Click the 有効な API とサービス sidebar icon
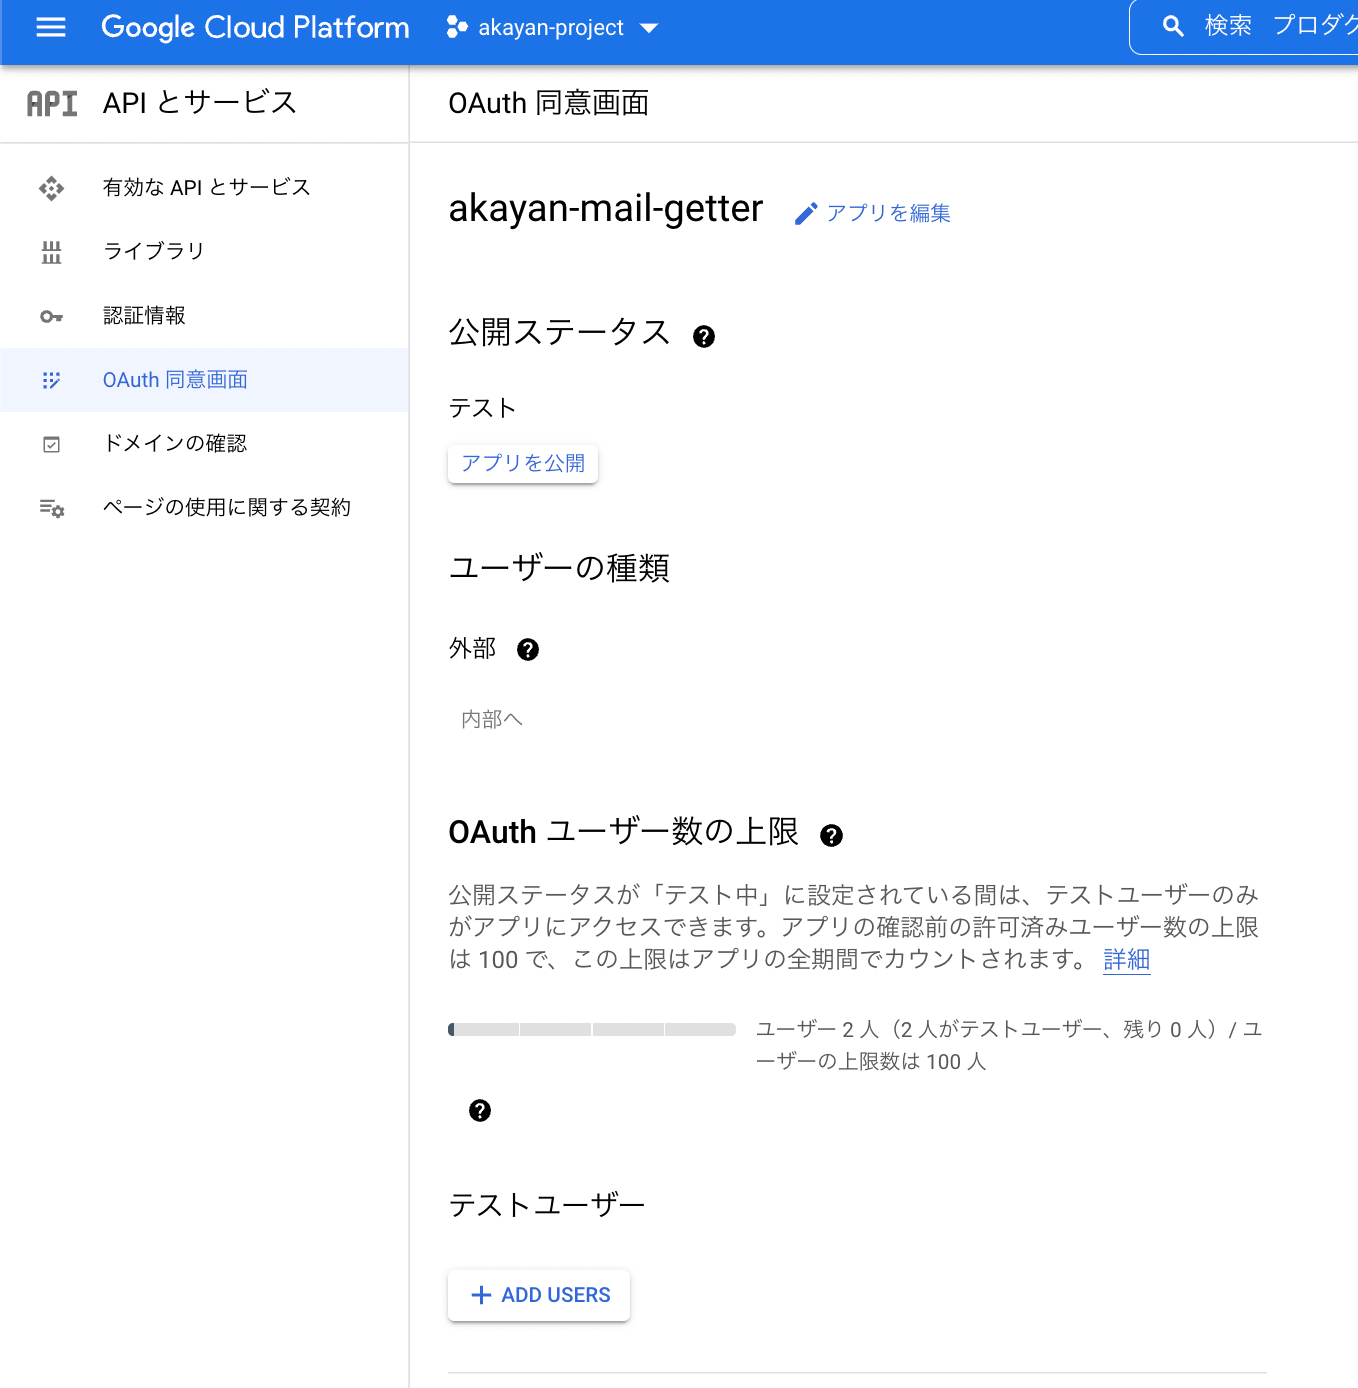This screenshot has height=1388, width=1358. point(51,188)
